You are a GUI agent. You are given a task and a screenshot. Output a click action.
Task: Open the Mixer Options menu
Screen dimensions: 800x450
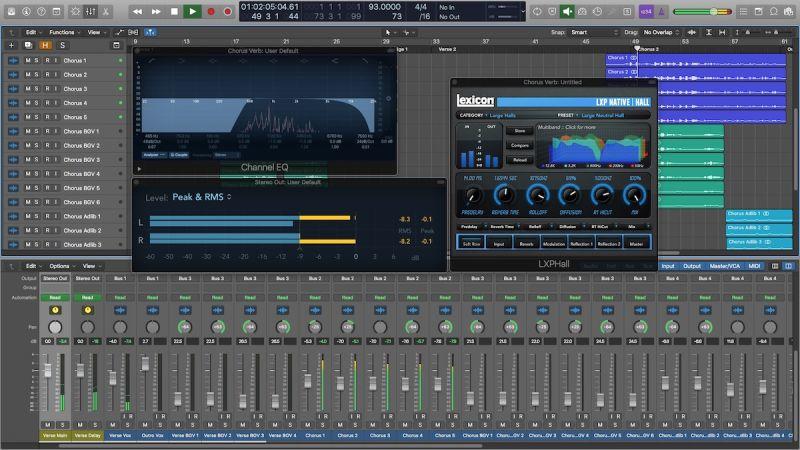62,266
